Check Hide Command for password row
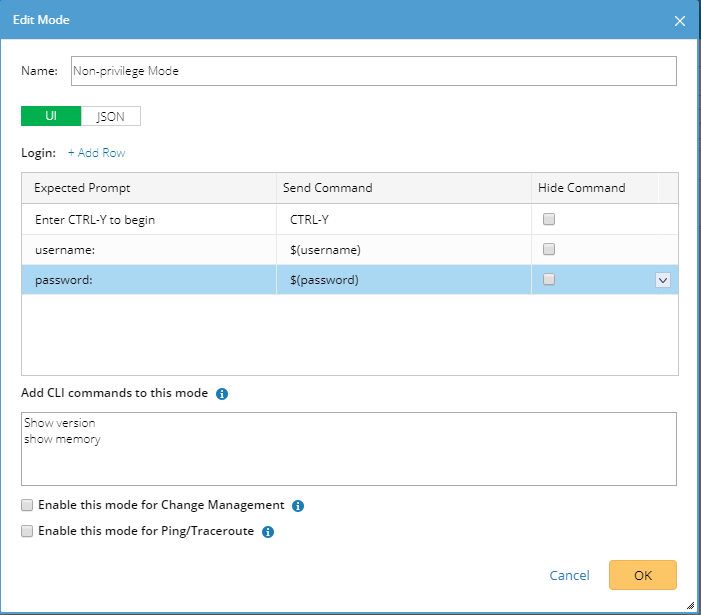 (x=548, y=280)
